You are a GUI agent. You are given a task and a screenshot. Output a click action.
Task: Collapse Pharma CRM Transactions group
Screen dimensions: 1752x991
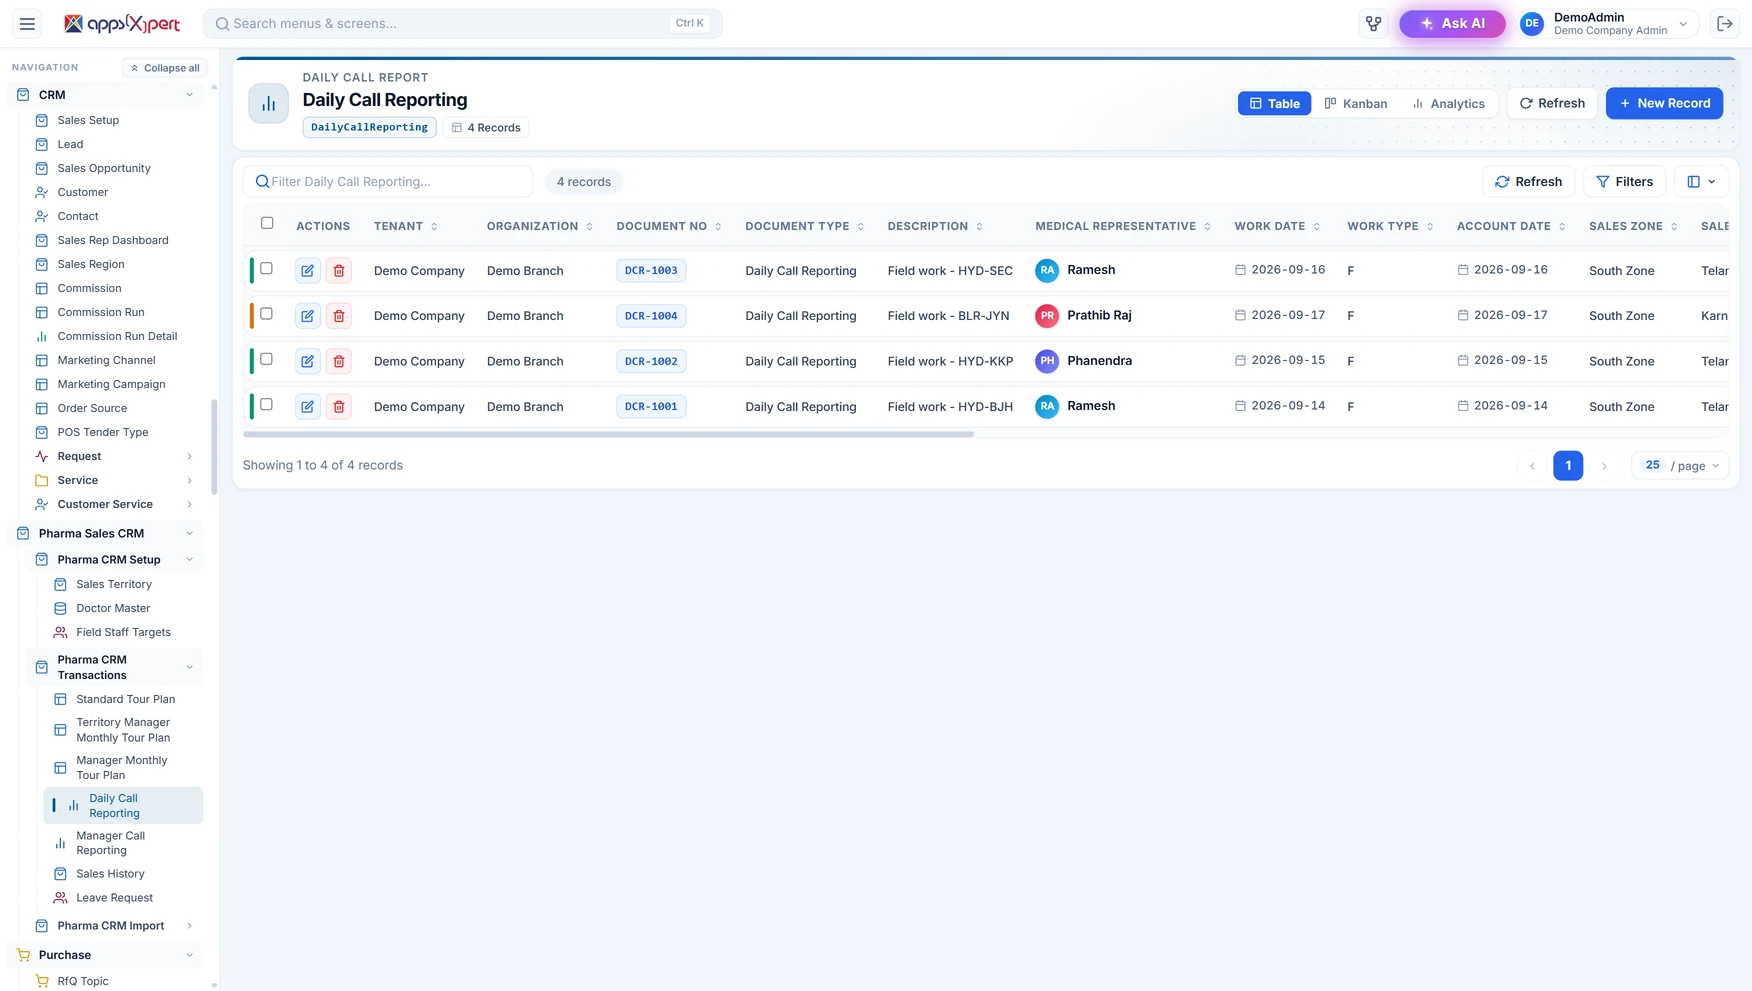coord(189,667)
